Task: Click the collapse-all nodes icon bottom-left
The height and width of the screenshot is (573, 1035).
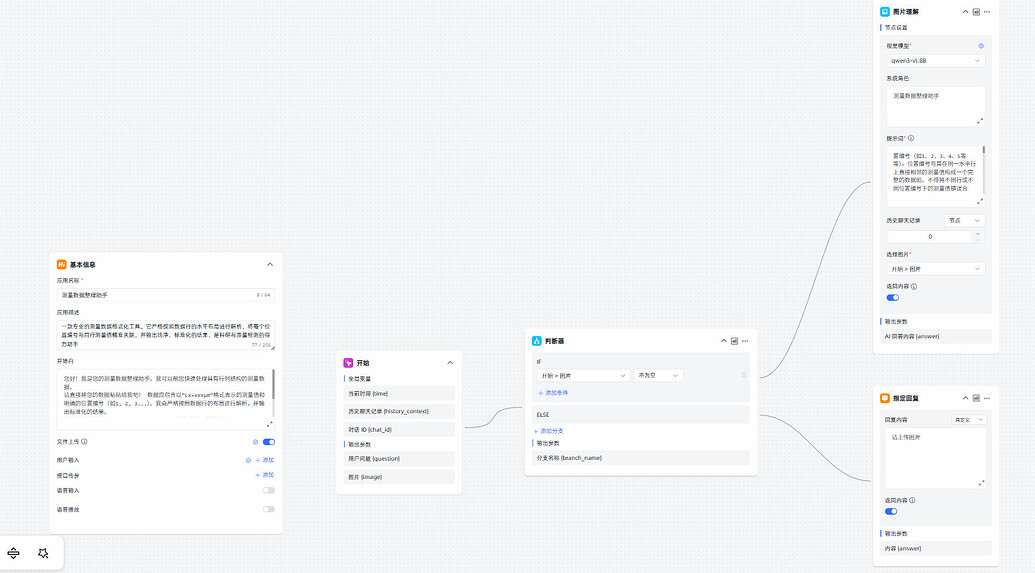Action: click(x=14, y=553)
